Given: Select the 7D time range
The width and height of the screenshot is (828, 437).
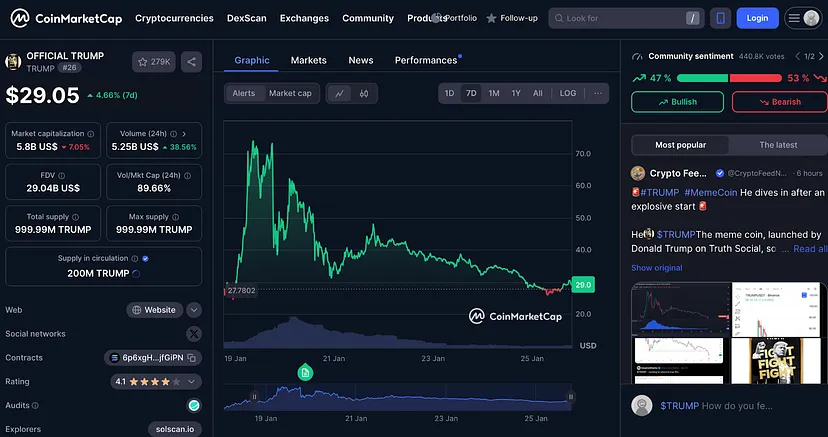Looking at the screenshot, I should point(471,93).
